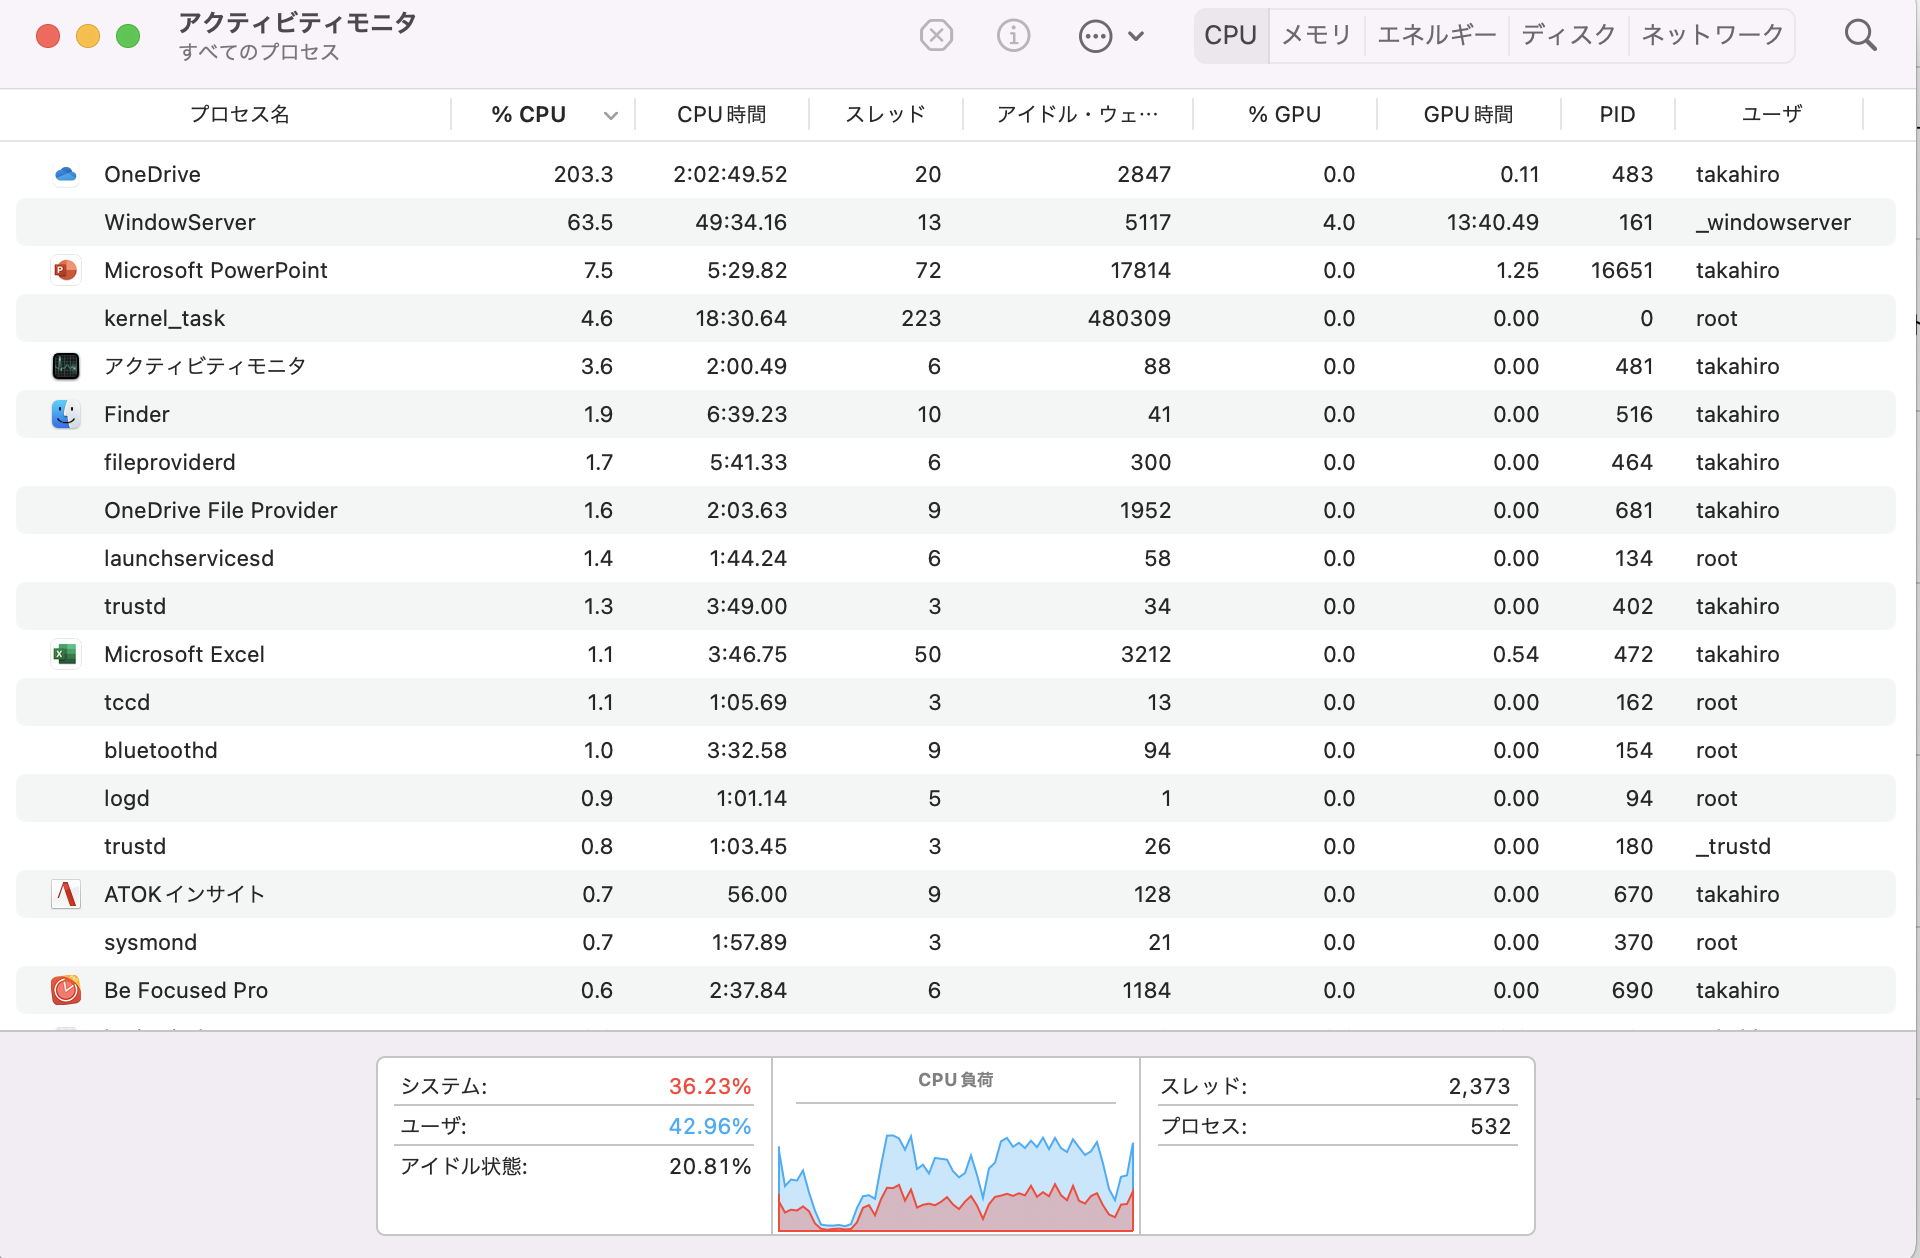Screen dimensions: 1920x1258
Task: Click the アクティビティモニタ row icon
Action: [66, 366]
